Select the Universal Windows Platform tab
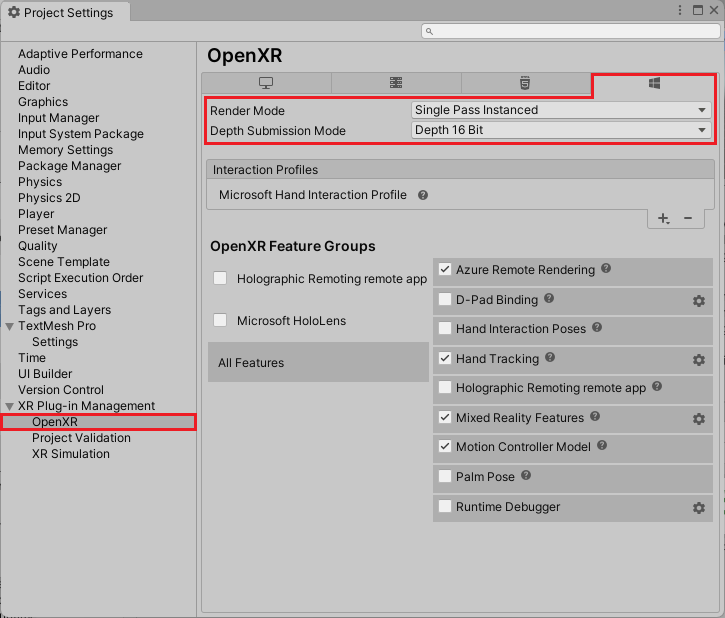The image size is (725, 618). coord(654,83)
